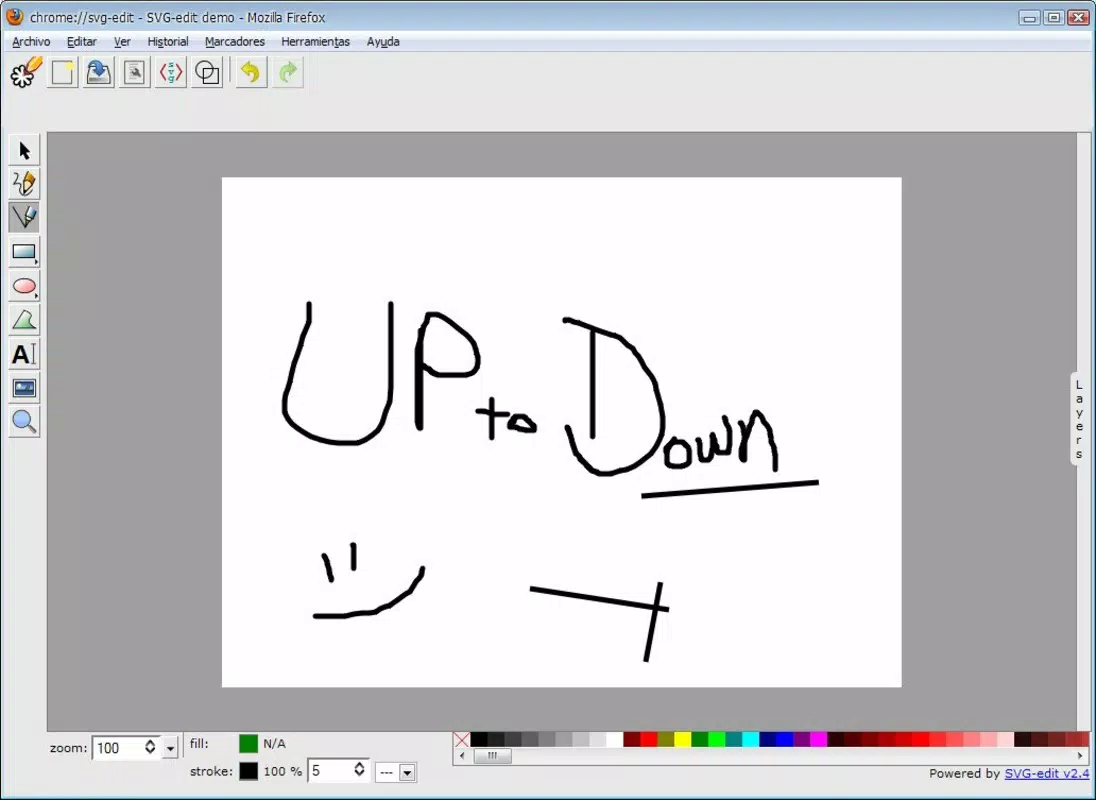Click the stroke opacity 100 % value
Viewport: 1096px width, 800px height.
282,771
